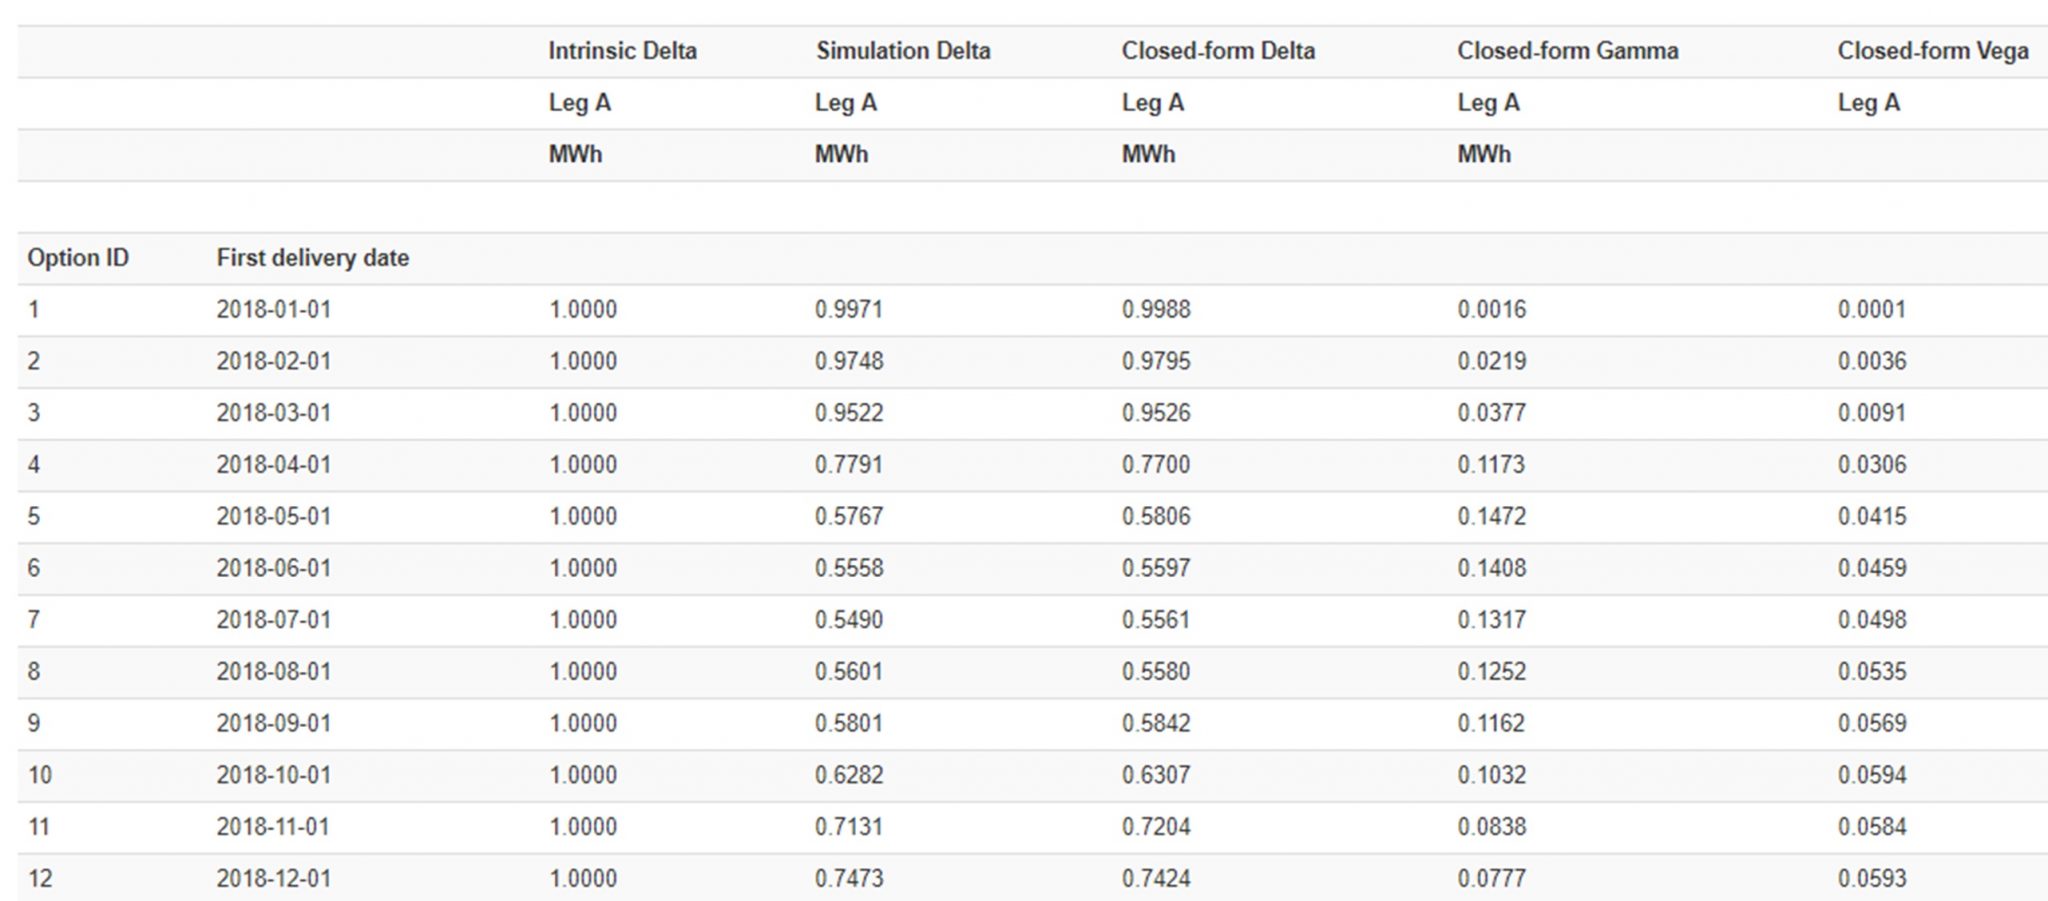
Task: Click Simulation Delta value 0.9748
Action: coord(849,361)
